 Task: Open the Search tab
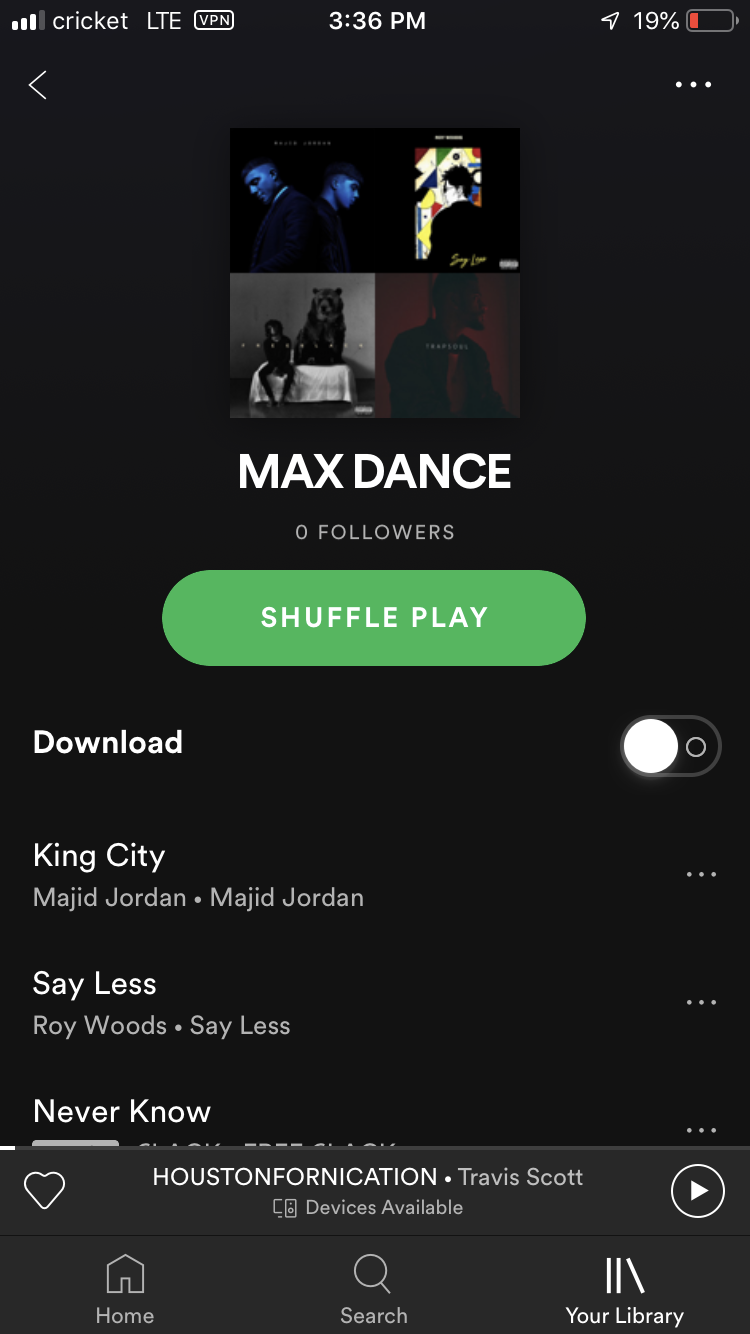[373, 1289]
